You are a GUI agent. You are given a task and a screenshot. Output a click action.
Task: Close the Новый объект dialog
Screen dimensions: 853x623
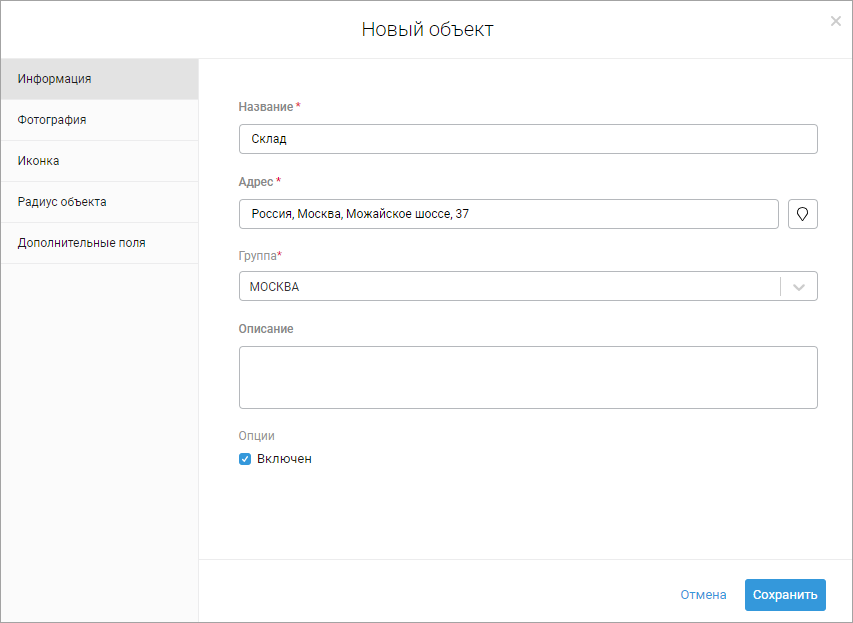coord(835,21)
